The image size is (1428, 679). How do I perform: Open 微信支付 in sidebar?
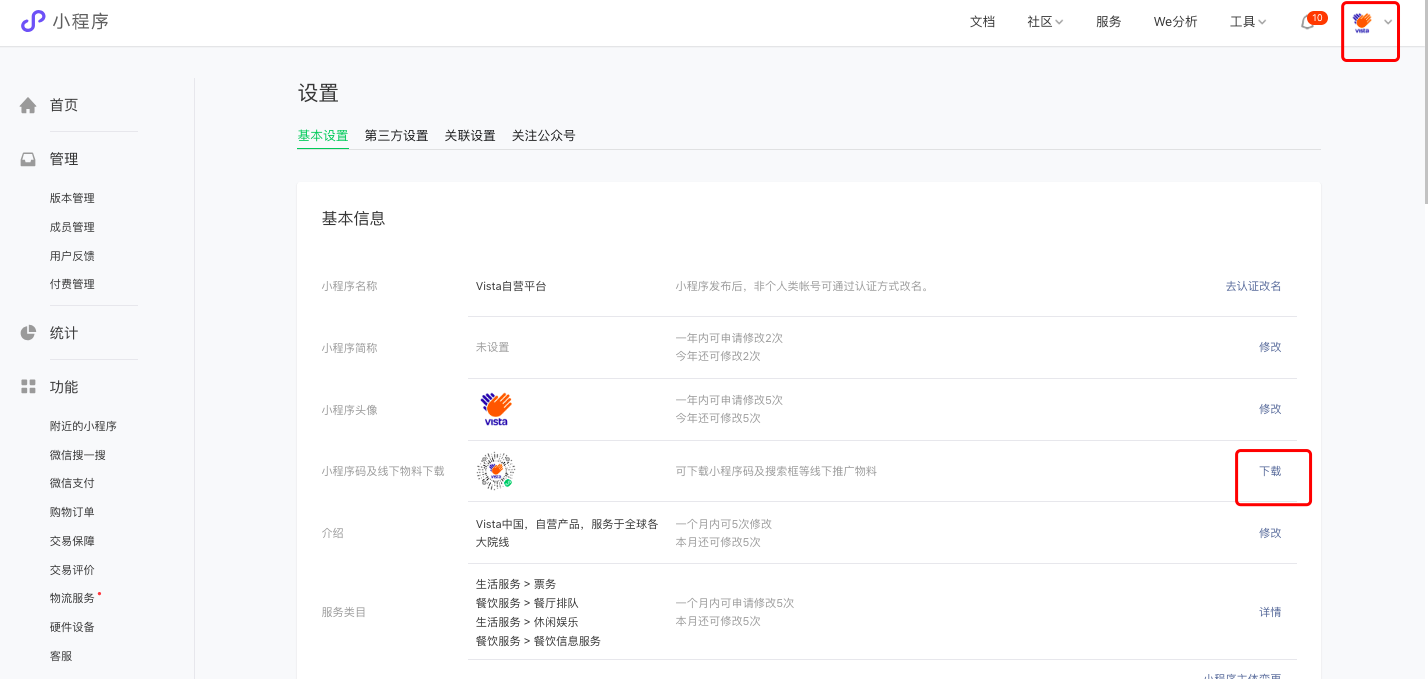point(72,483)
